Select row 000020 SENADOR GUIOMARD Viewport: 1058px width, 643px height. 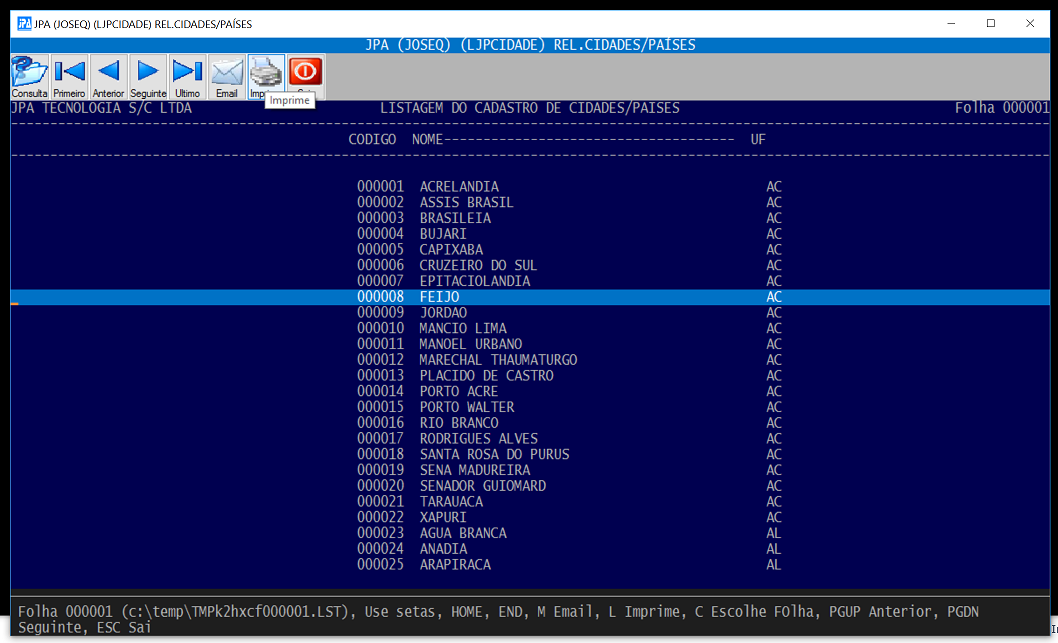click(x=530, y=486)
